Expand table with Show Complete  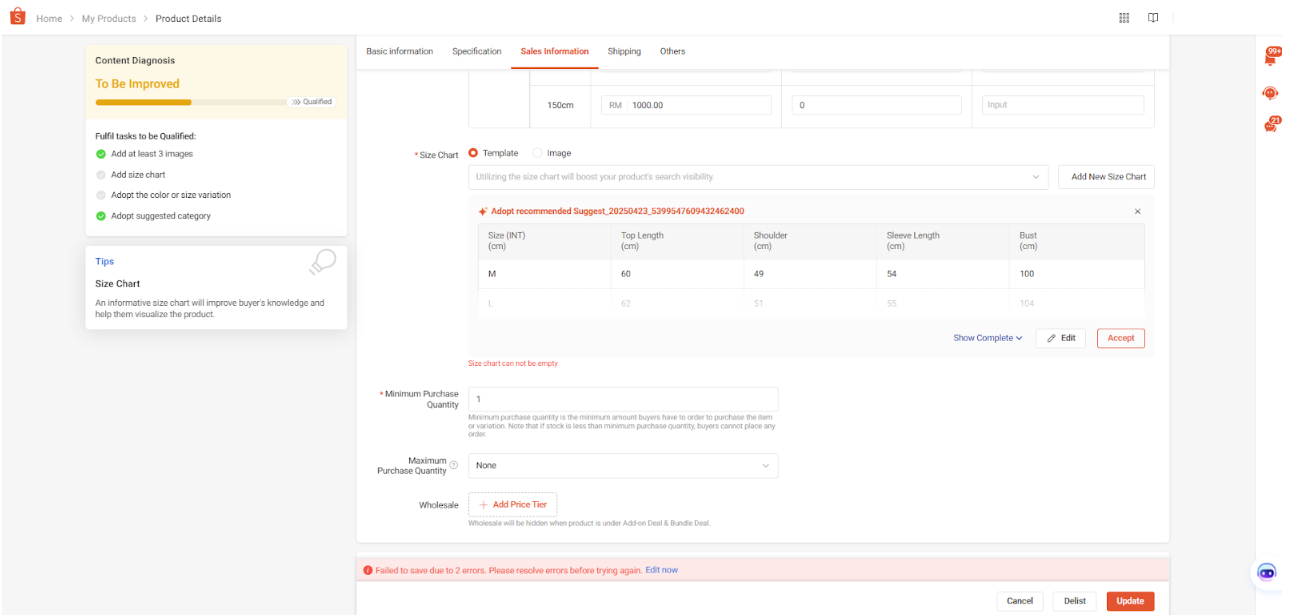pyautogui.click(x=987, y=338)
